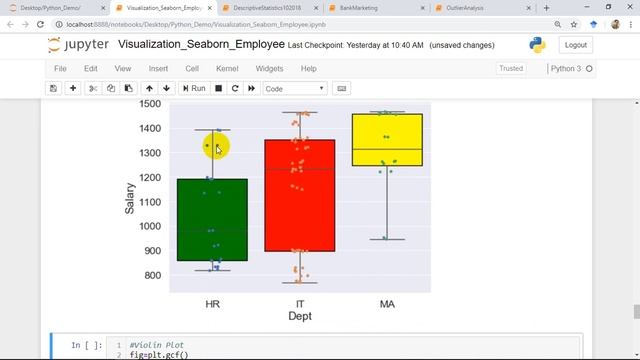
Task: Open the zoom magnifier icon in the address bar
Action: (558, 24)
